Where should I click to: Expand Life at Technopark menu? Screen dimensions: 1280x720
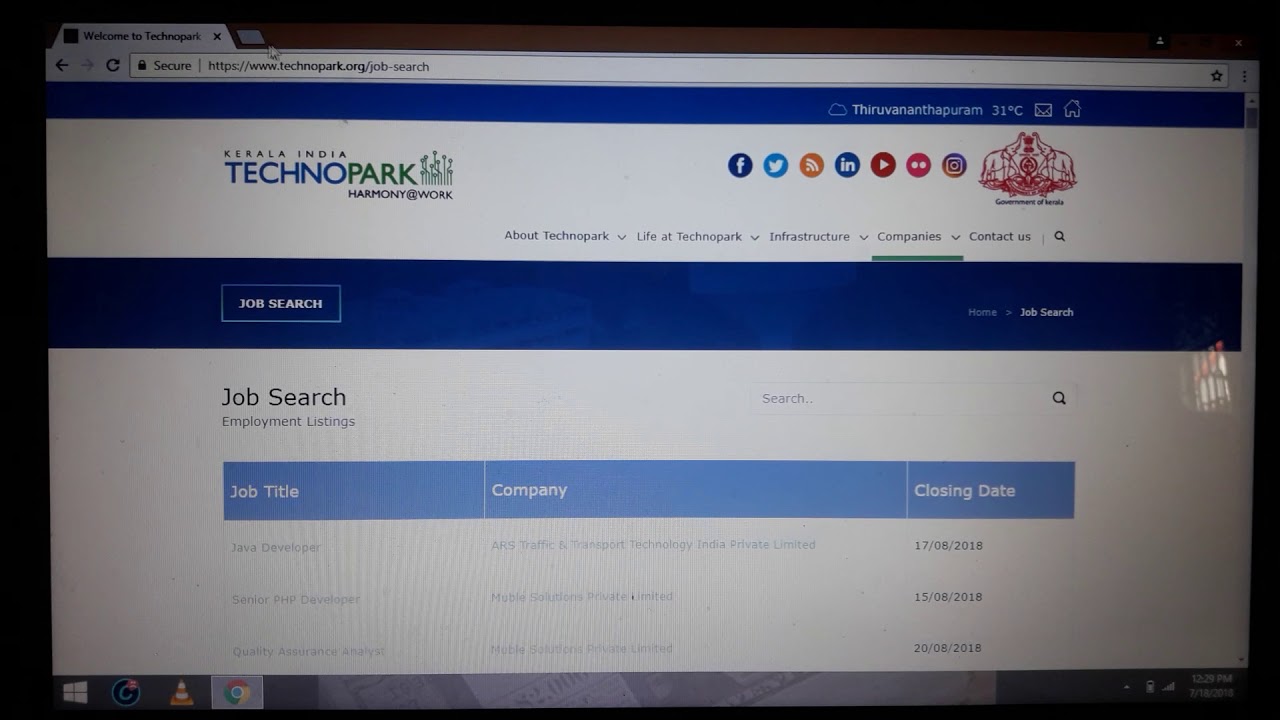(698, 237)
